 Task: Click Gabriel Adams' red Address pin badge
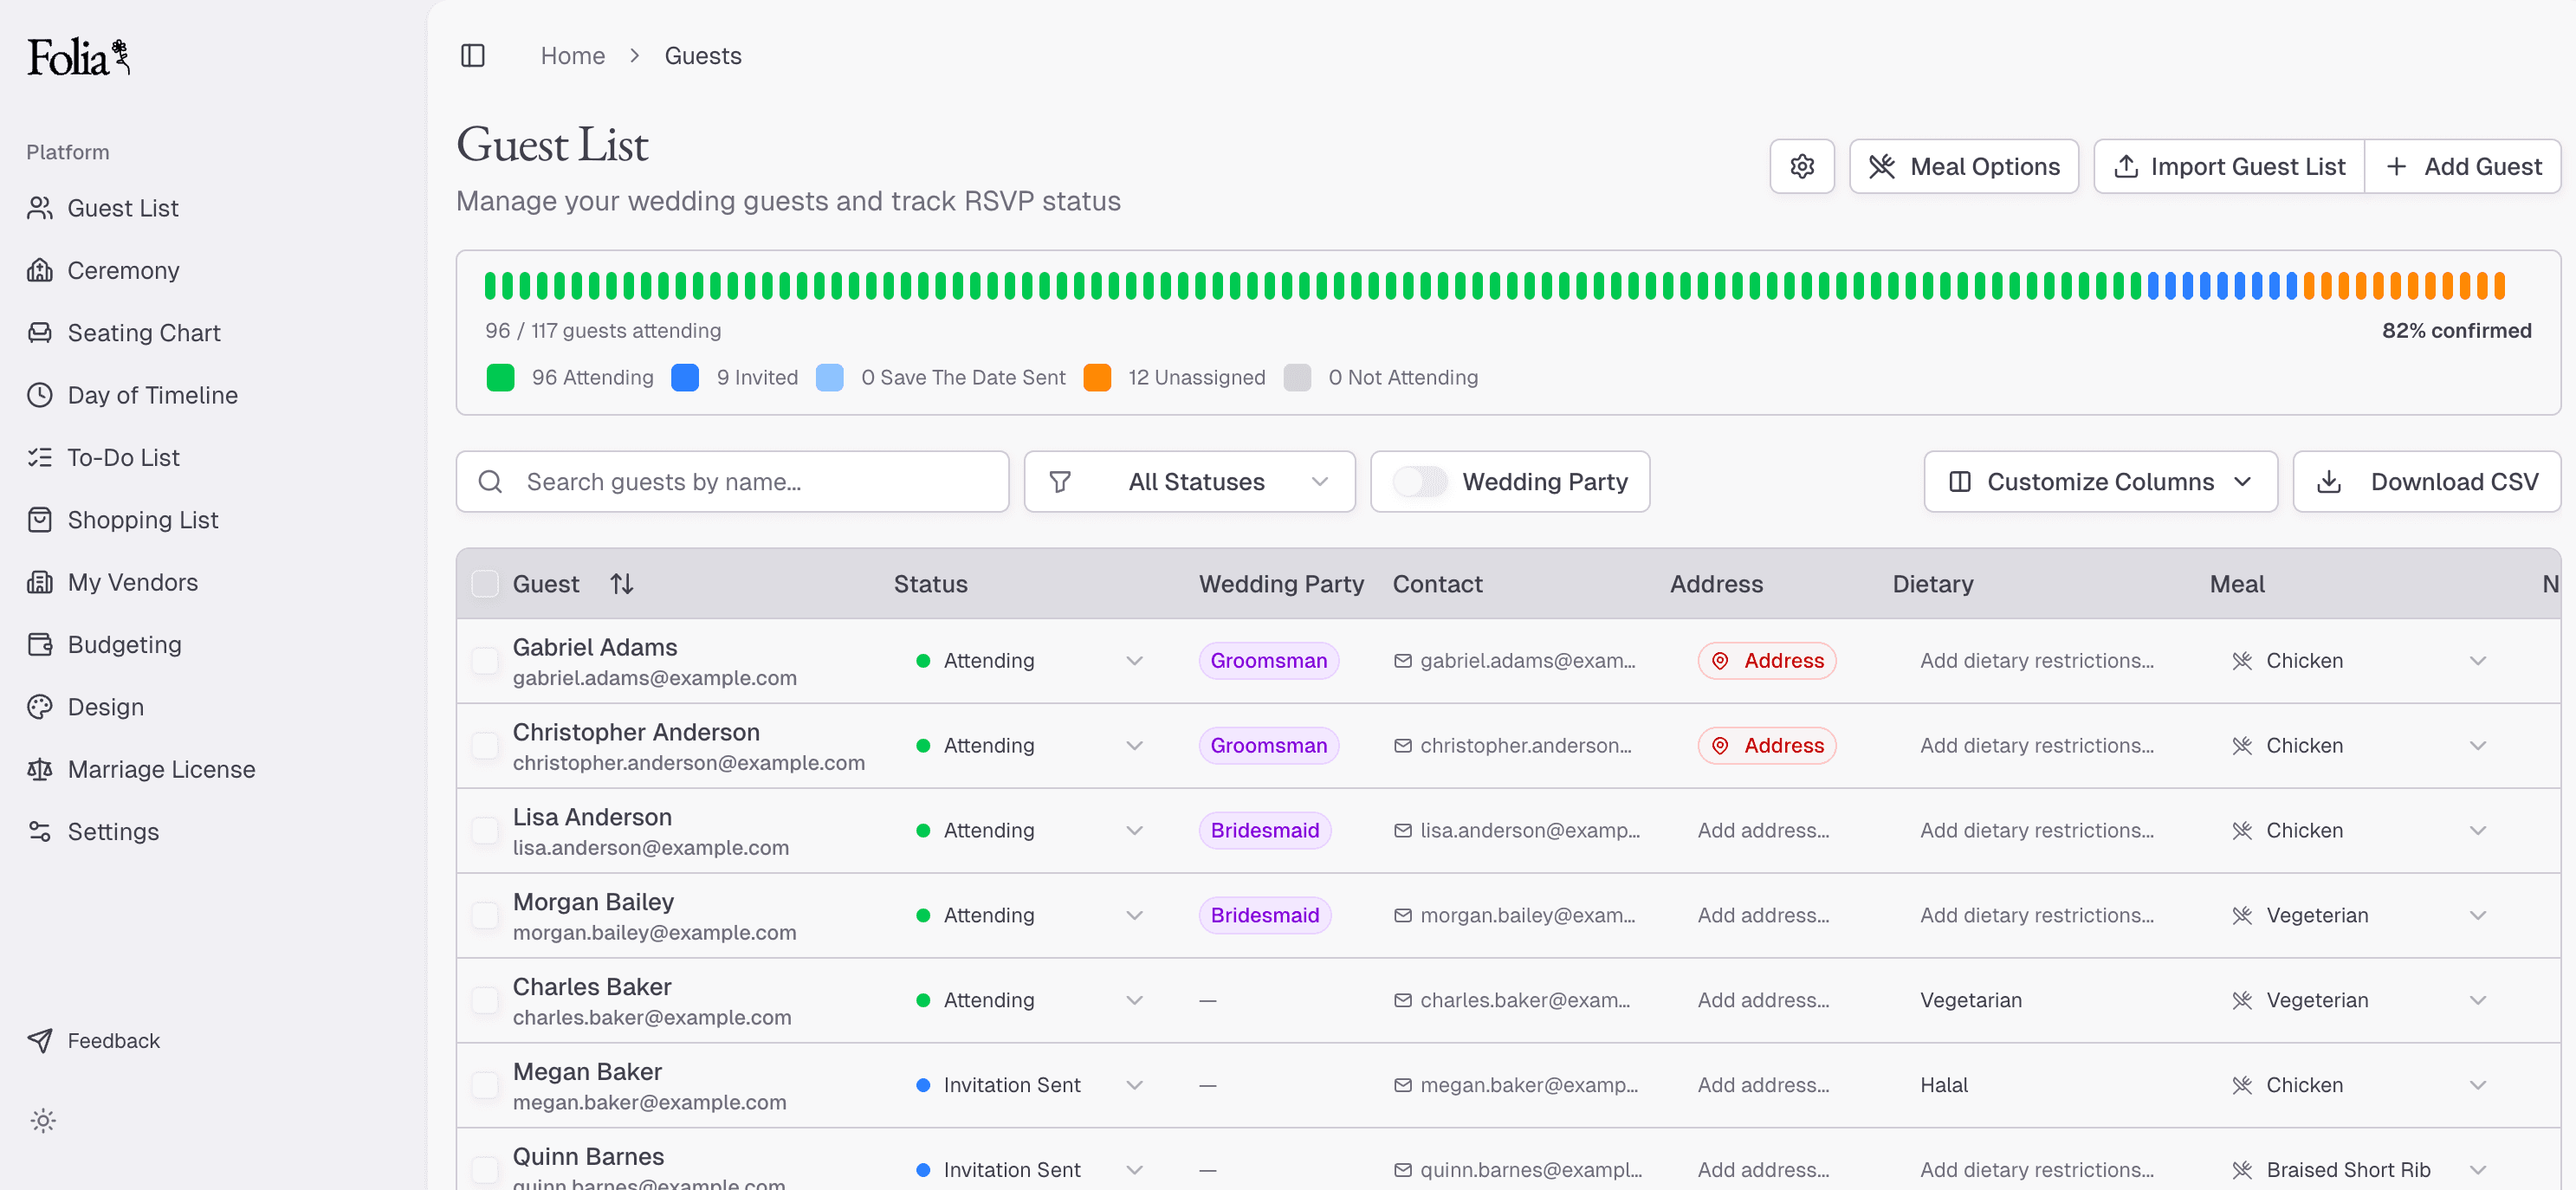pos(1766,661)
